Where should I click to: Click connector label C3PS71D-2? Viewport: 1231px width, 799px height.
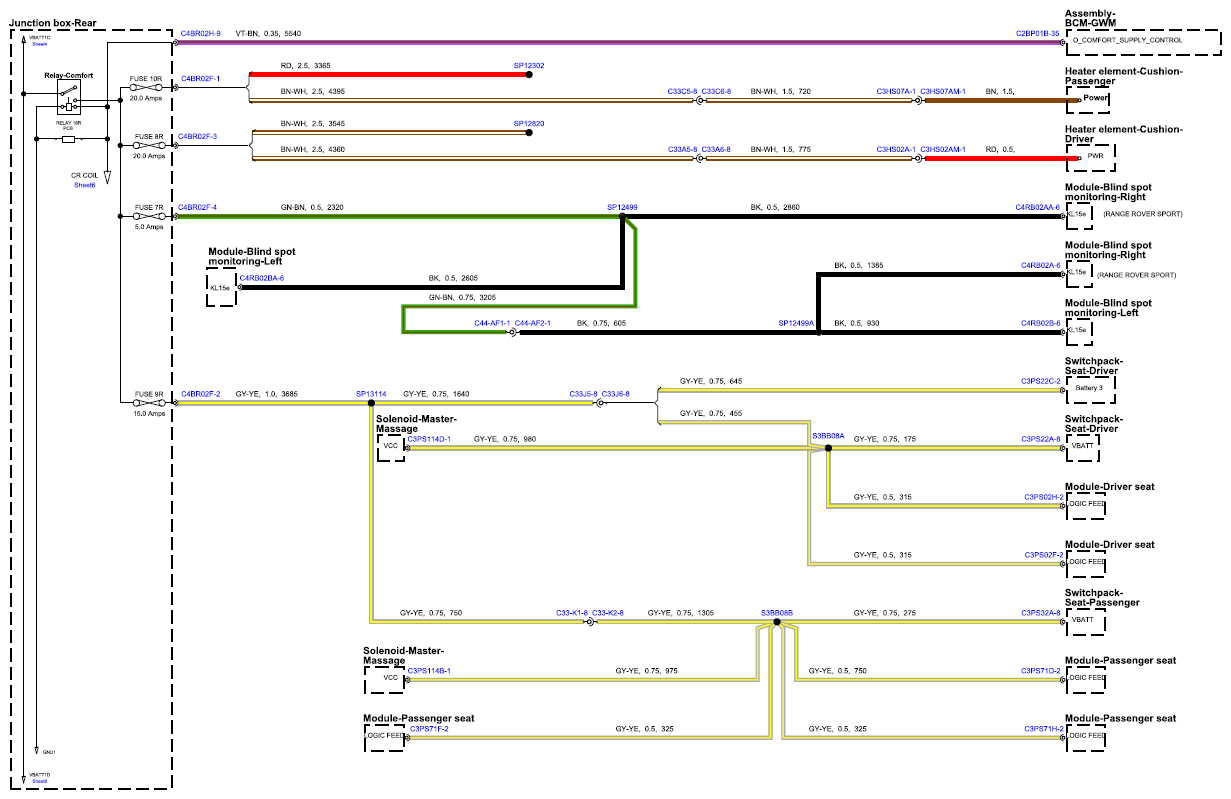click(1040, 670)
